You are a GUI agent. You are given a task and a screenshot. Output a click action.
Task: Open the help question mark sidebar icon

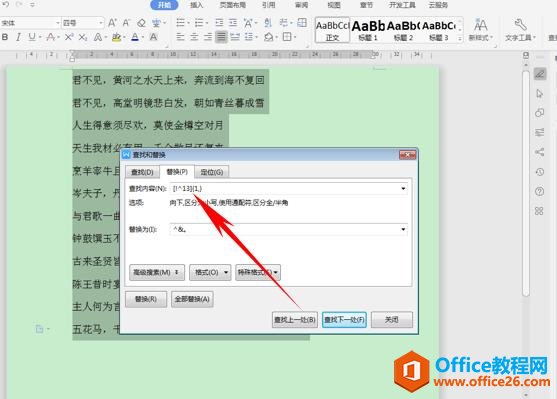540,192
